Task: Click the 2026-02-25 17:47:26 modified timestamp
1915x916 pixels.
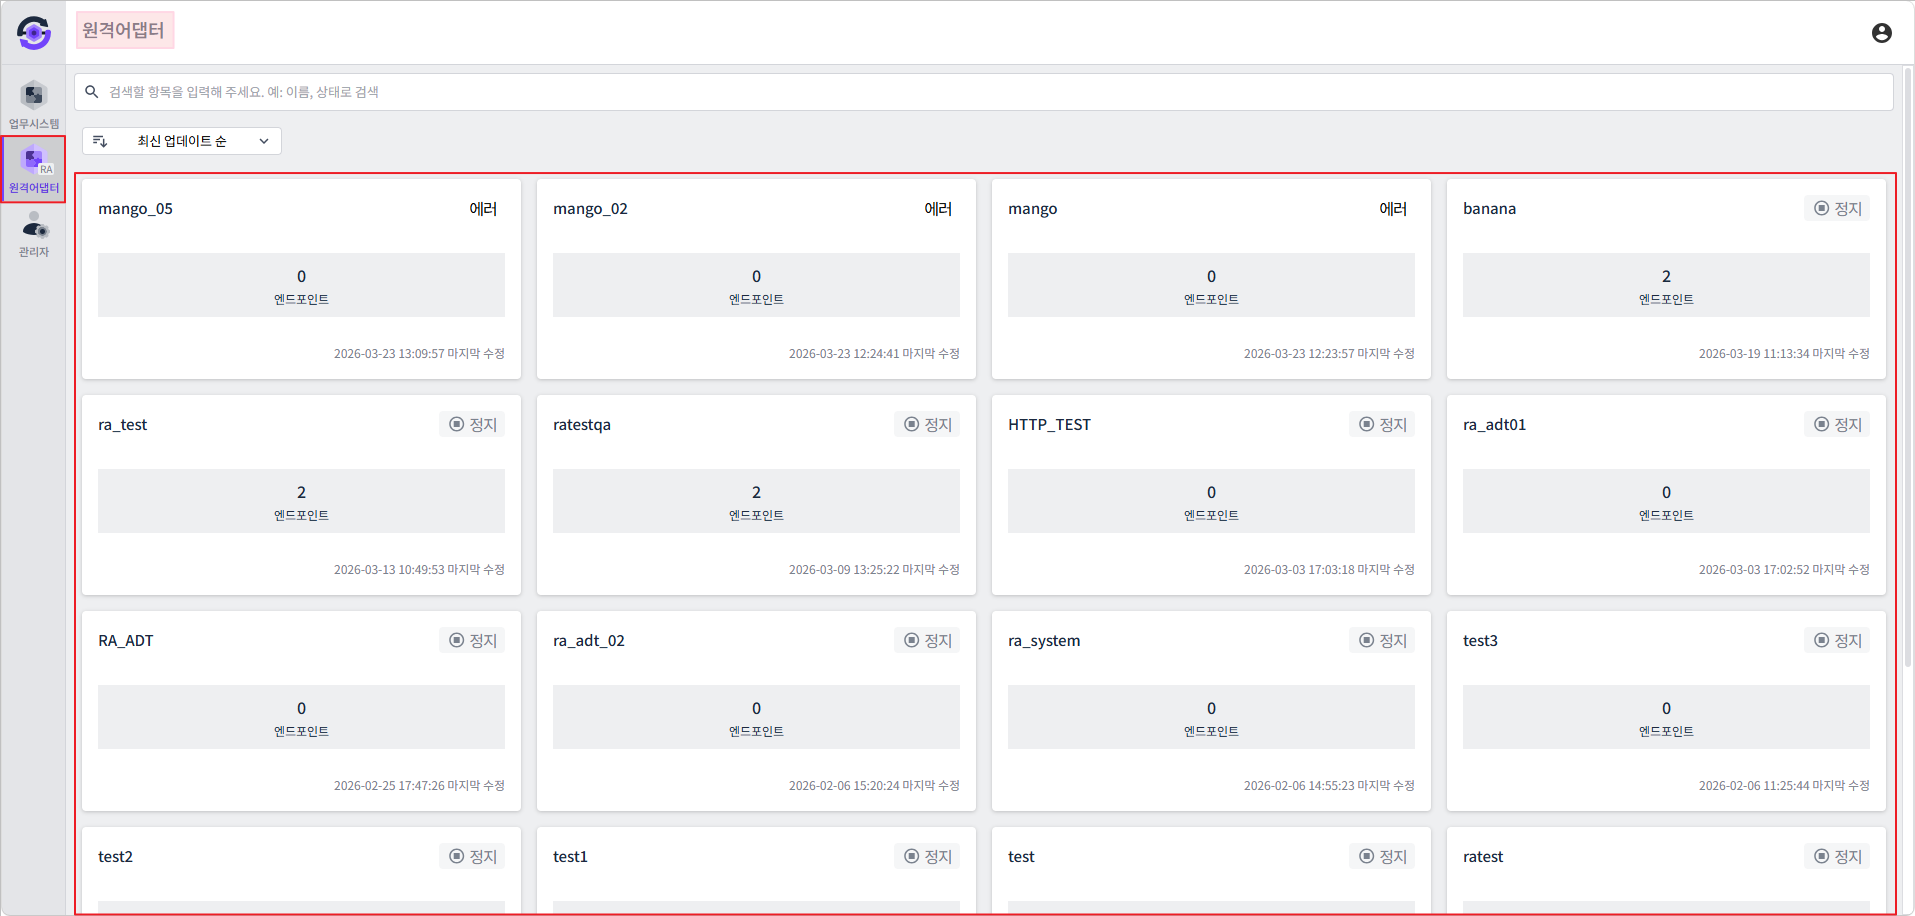Action: point(419,786)
